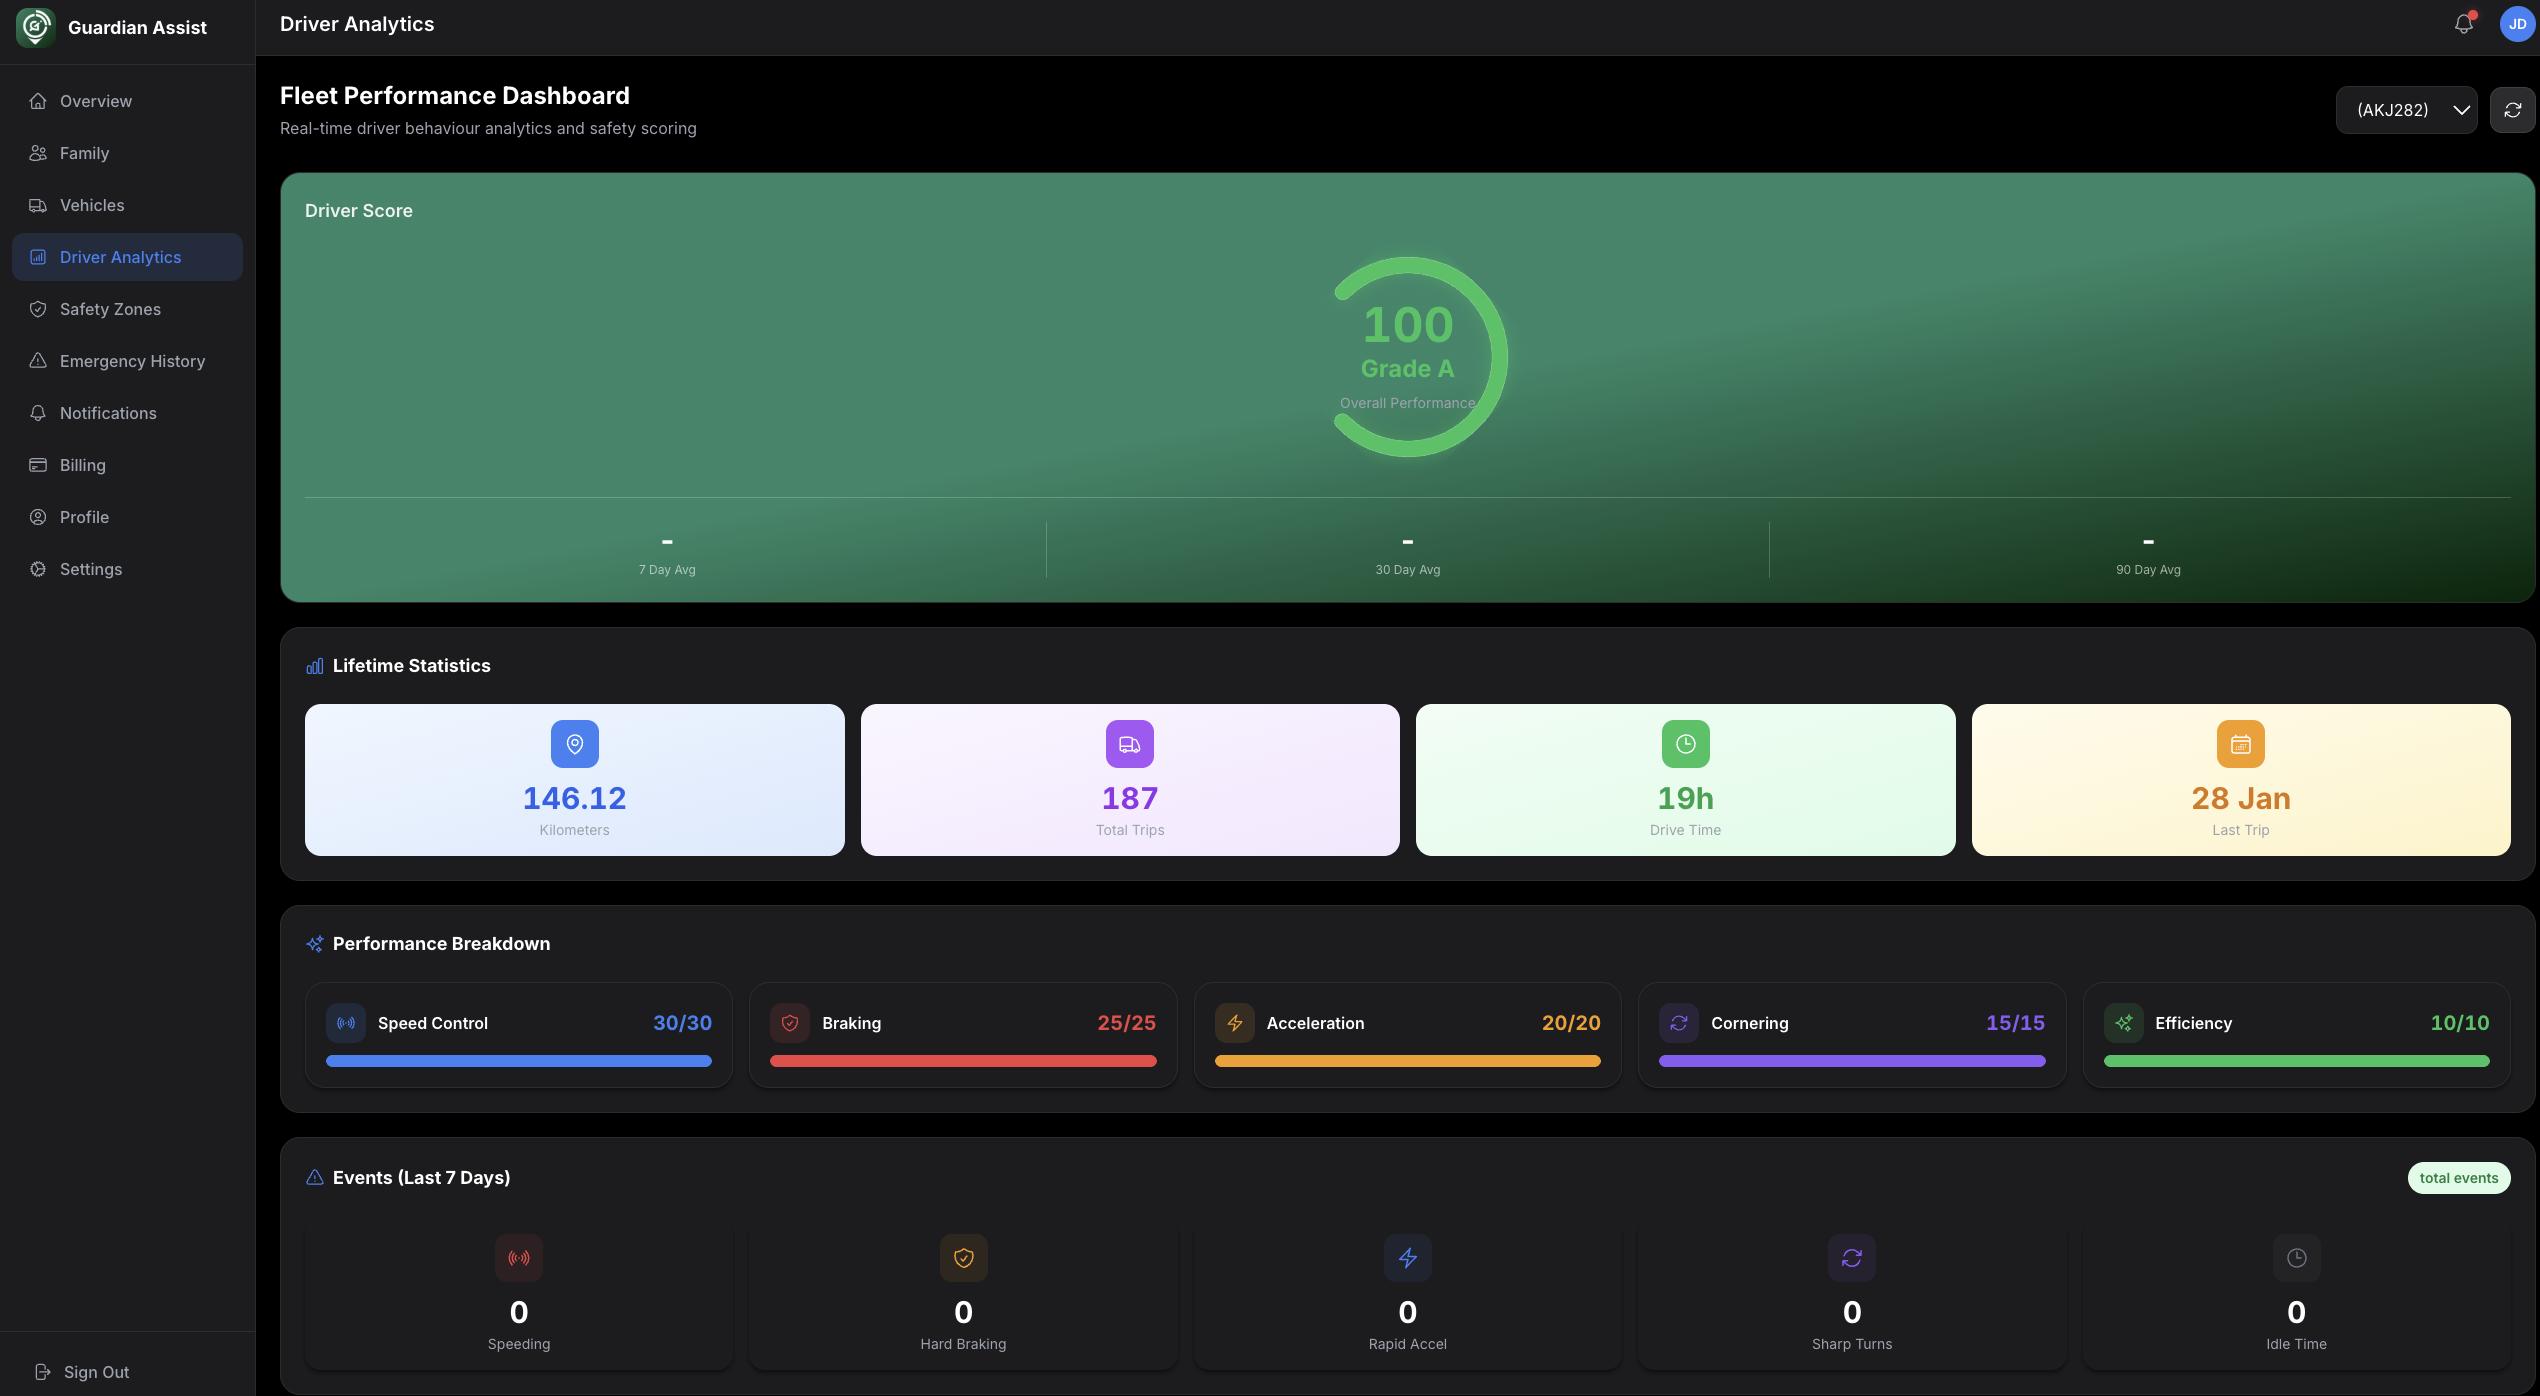Click the Speed Control blue progress bar
This screenshot has height=1396, width=2540.
point(519,1061)
